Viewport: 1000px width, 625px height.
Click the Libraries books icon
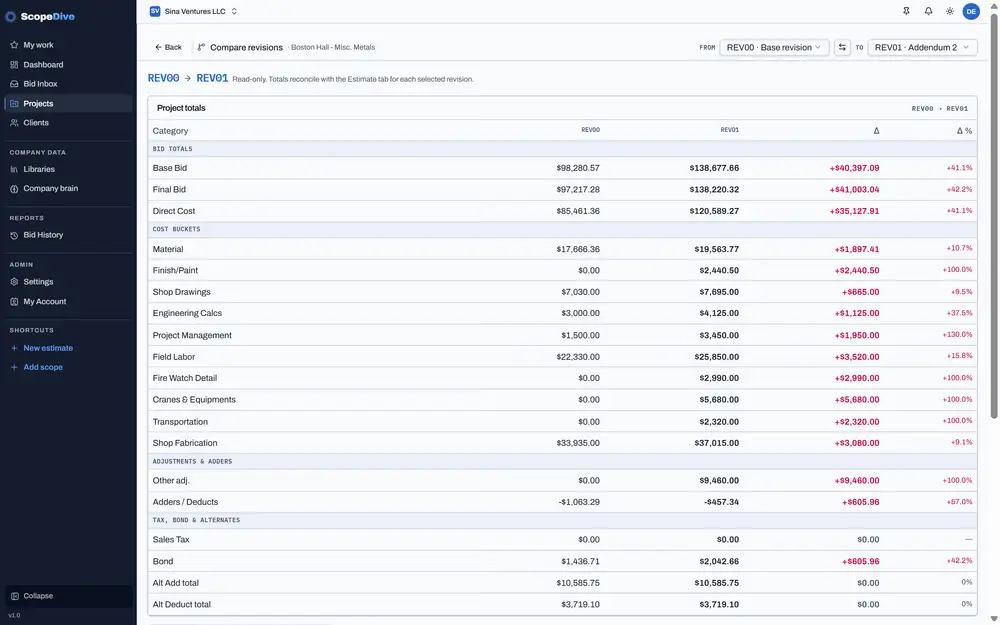tap(14, 169)
